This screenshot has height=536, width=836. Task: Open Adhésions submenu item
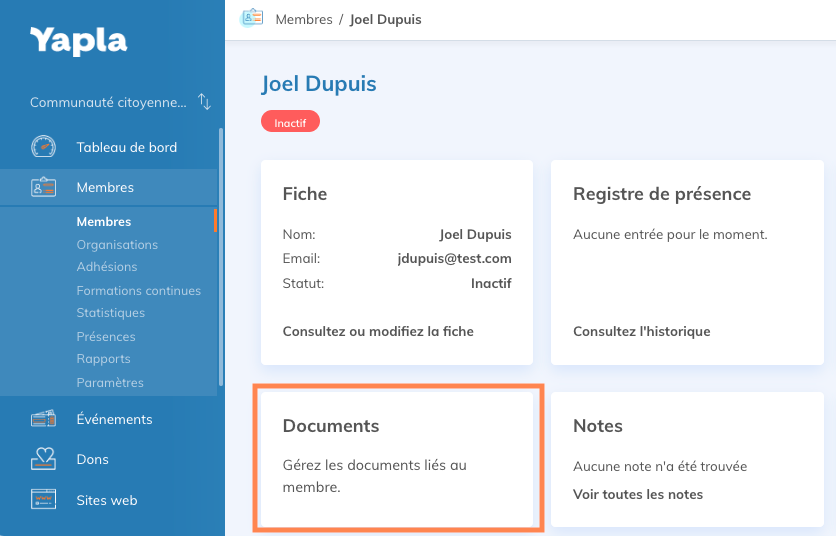click(107, 267)
